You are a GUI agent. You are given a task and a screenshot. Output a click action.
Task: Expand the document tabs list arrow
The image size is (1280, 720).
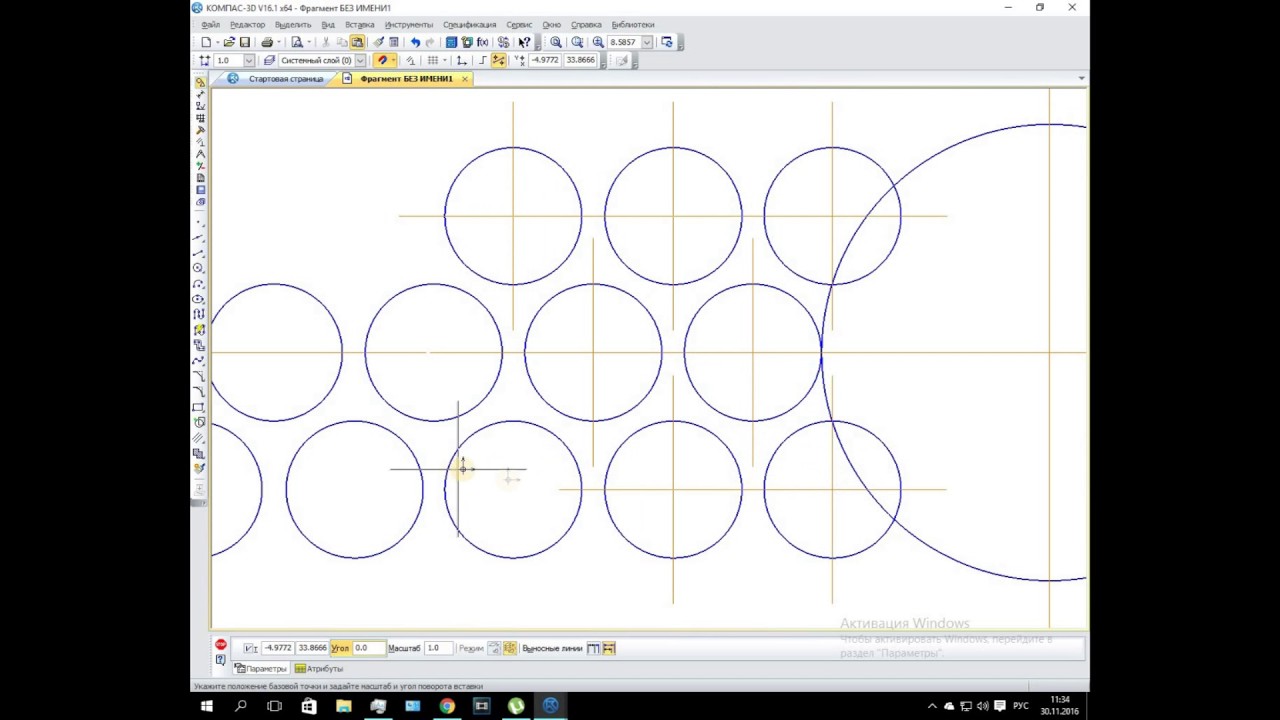[1081, 78]
